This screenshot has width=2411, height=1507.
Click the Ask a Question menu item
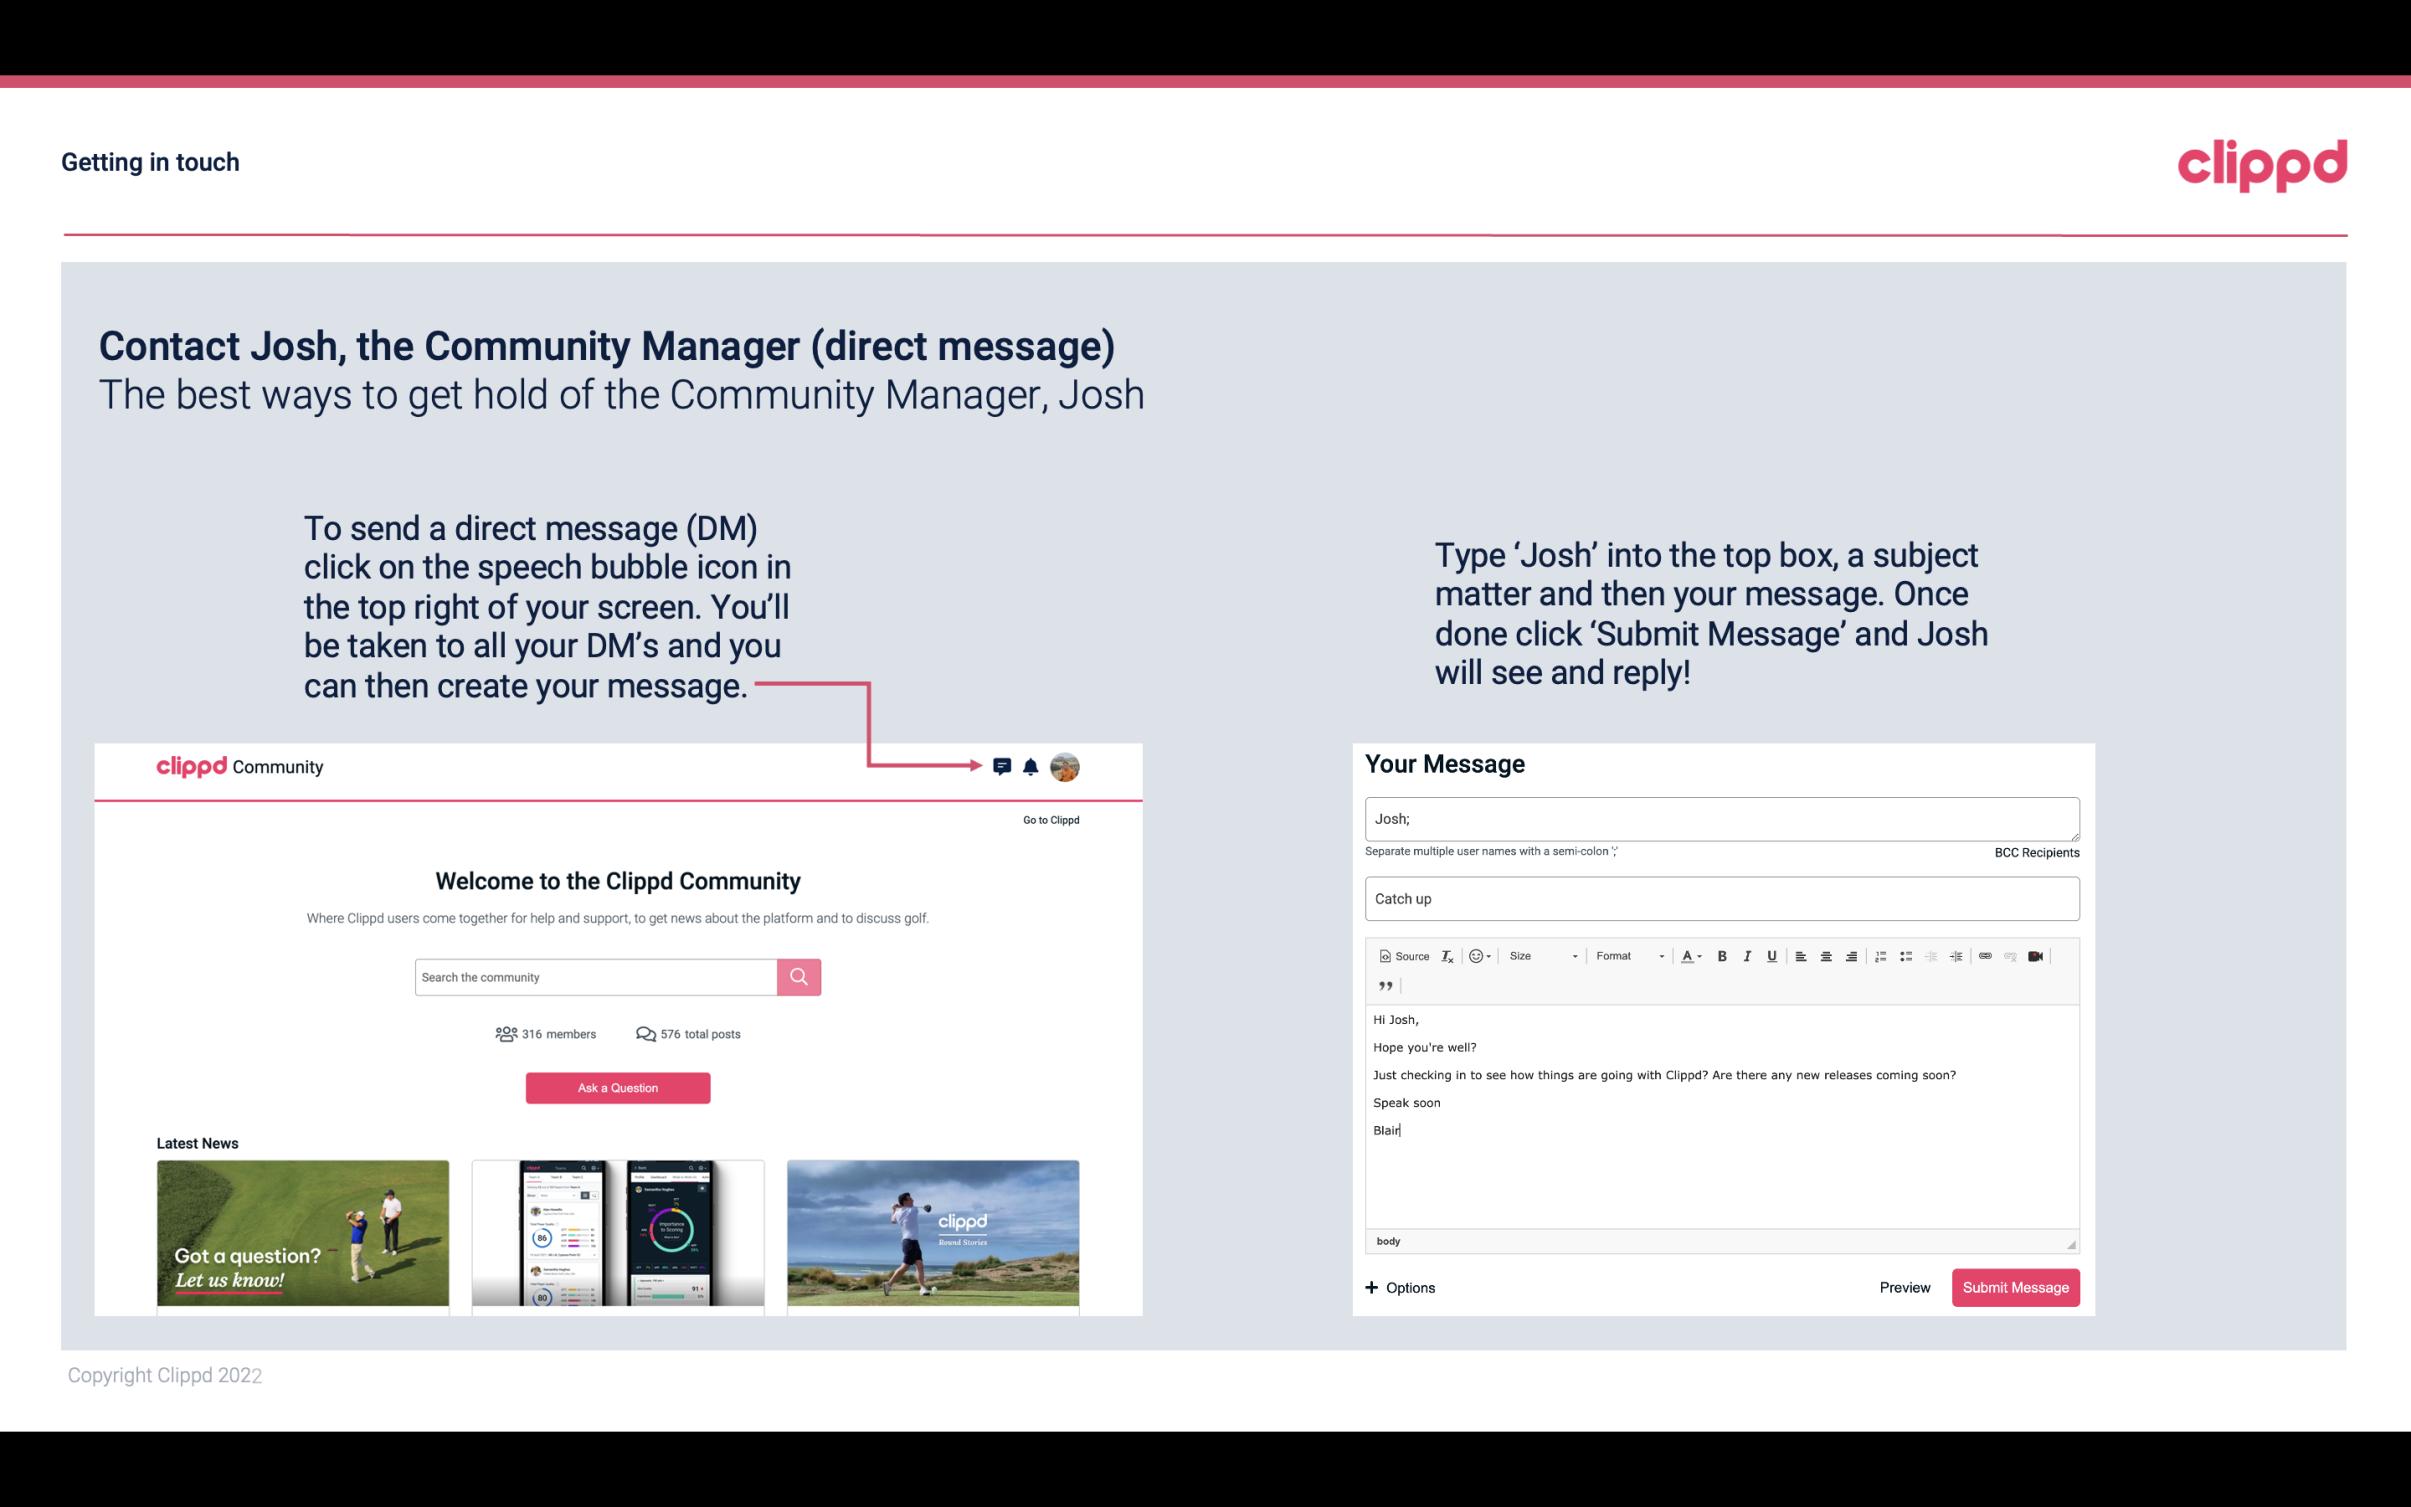616,1085
